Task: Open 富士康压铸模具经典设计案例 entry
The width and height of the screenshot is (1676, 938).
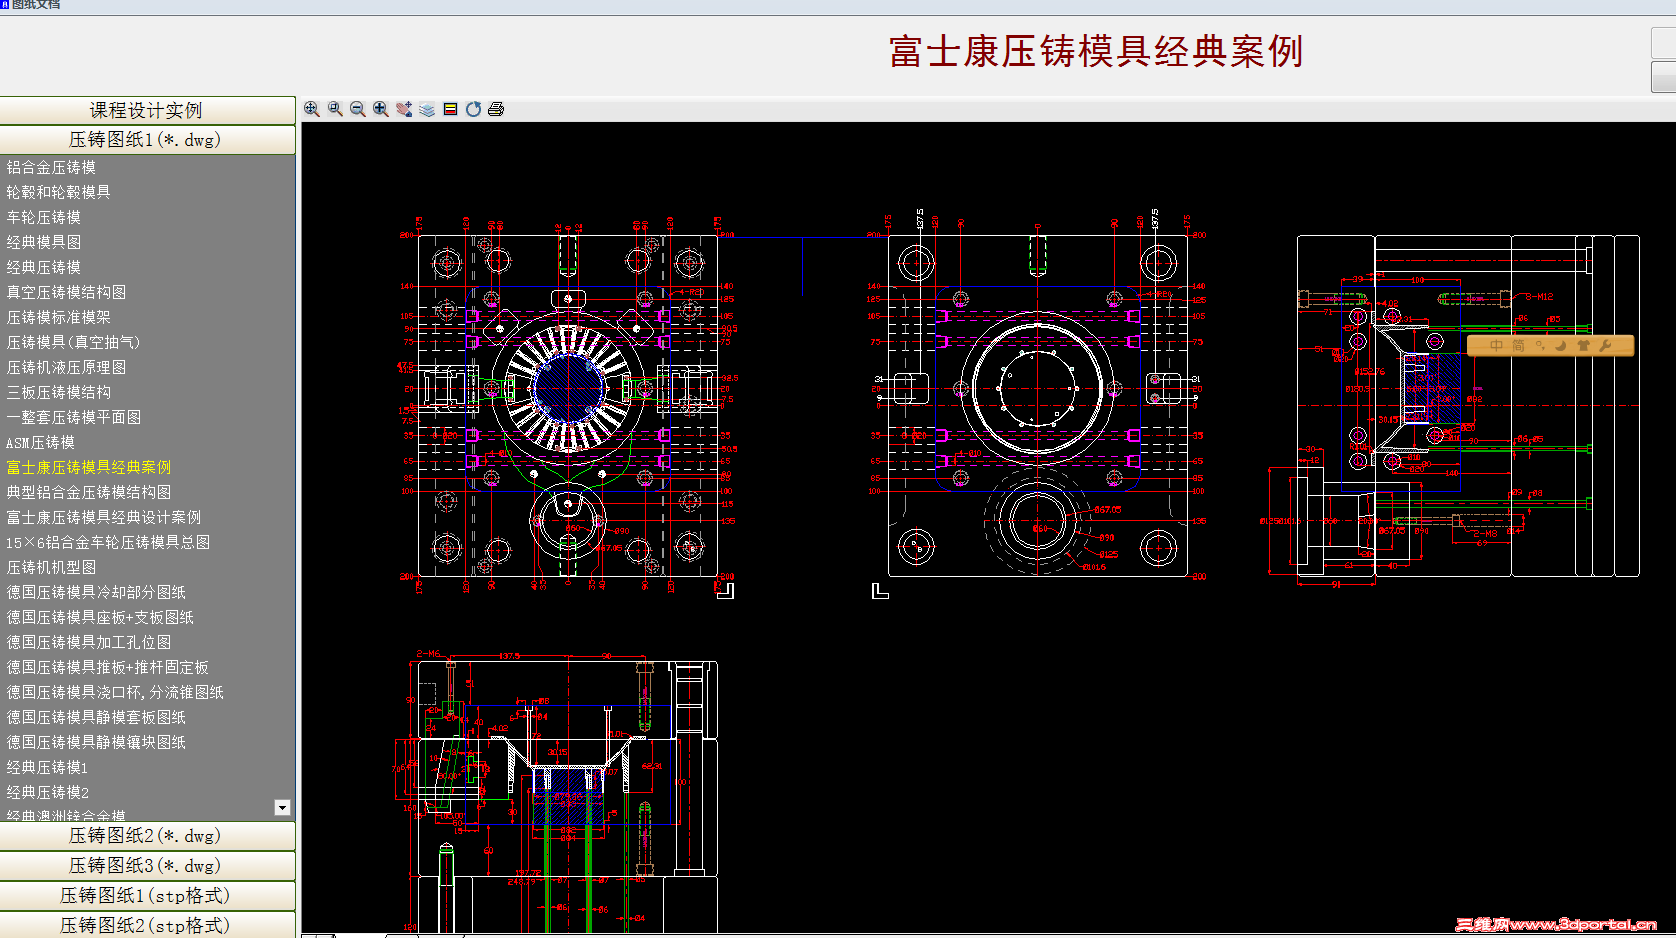Action: pyautogui.click(x=103, y=517)
